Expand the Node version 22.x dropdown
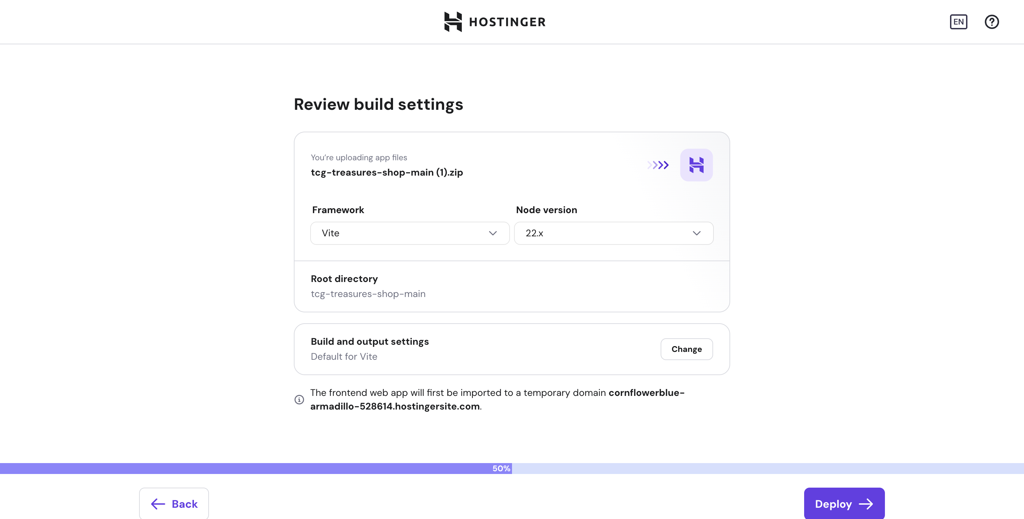Viewport: 1024px width, 519px height. point(613,233)
